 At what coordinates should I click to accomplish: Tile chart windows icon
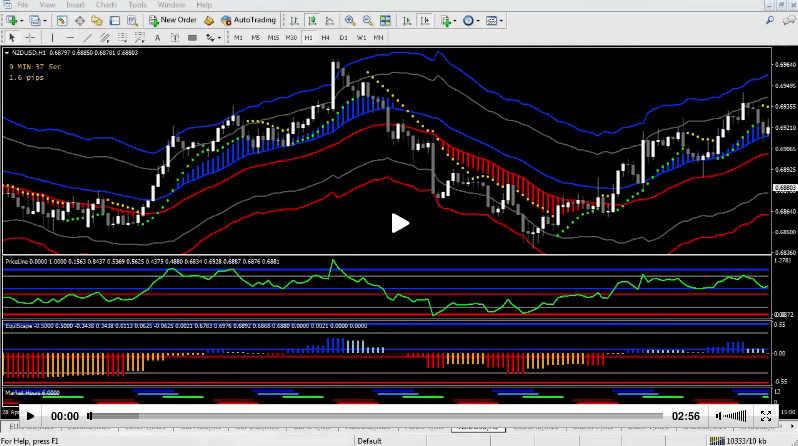[385, 19]
